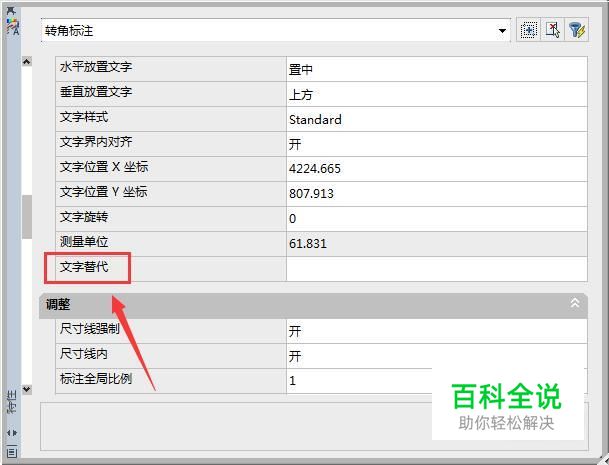Select the 文字样式 property label
This screenshot has width=609, height=465.
84,117
